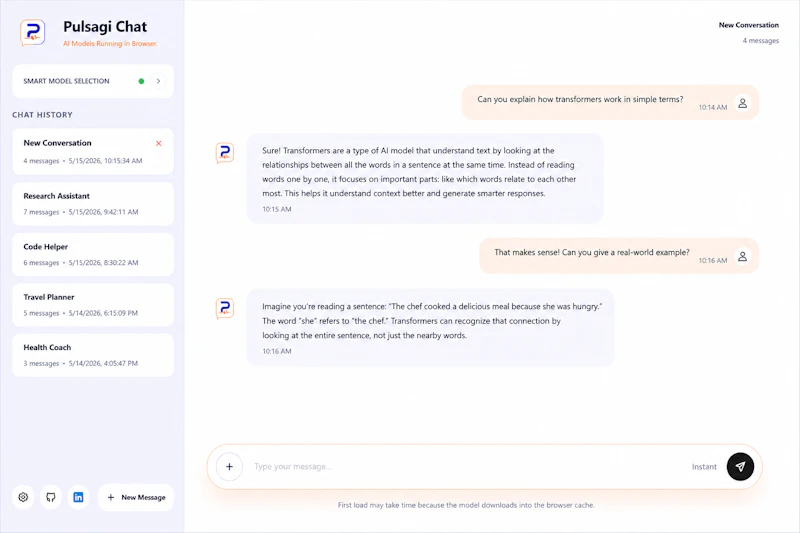Click the SMART MODEL SELECTION label
Viewport: 800px width, 533px height.
(66, 81)
